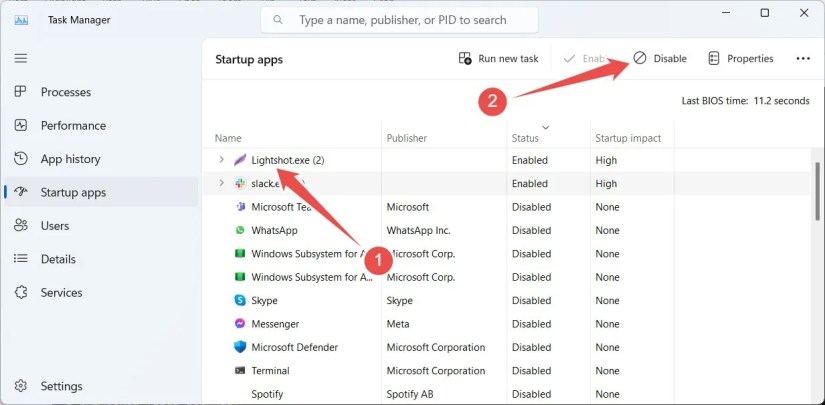The image size is (825, 405).
Task: Click the Terminal app icon
Action: click(240, 370)
